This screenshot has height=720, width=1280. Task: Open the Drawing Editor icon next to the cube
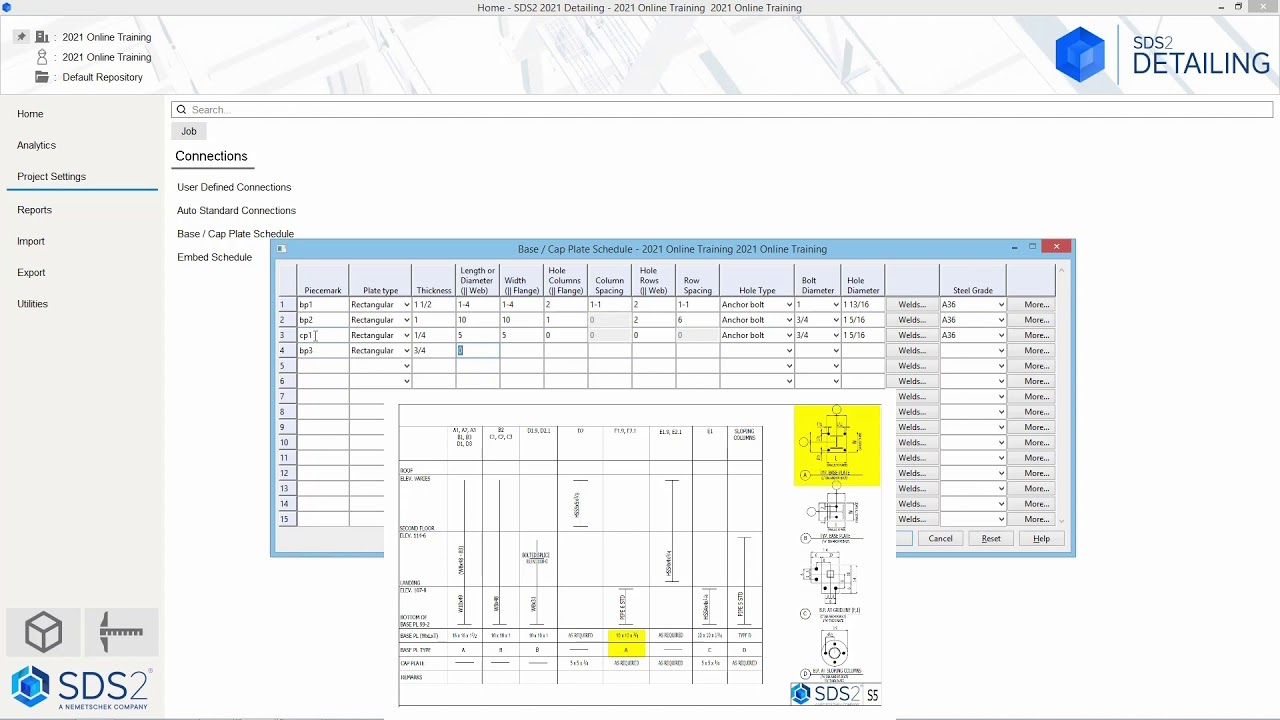[x=122, y=632]
